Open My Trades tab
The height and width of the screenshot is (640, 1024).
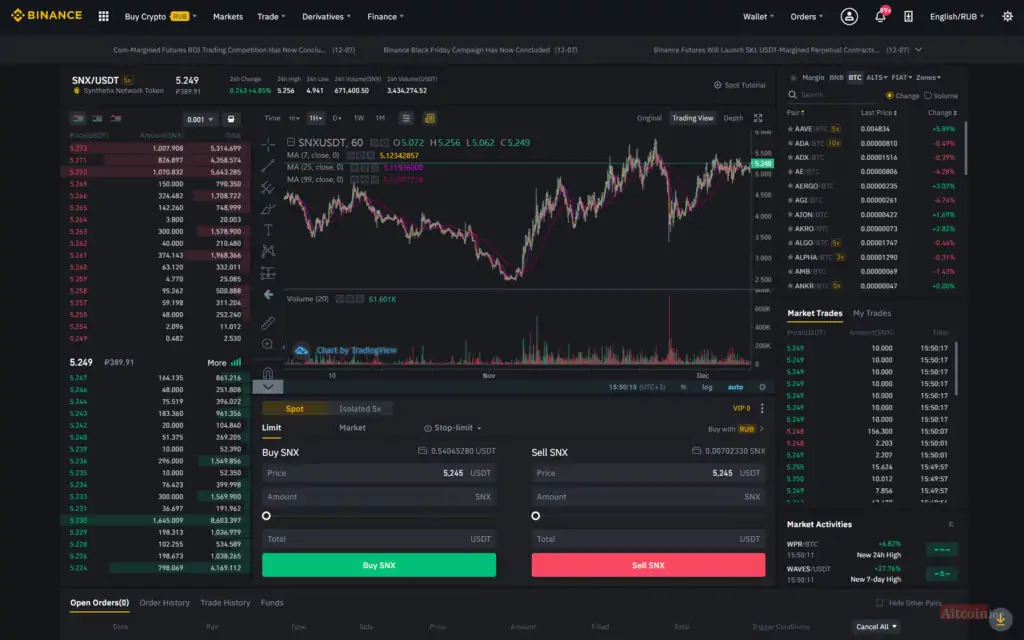coord(872,313)
